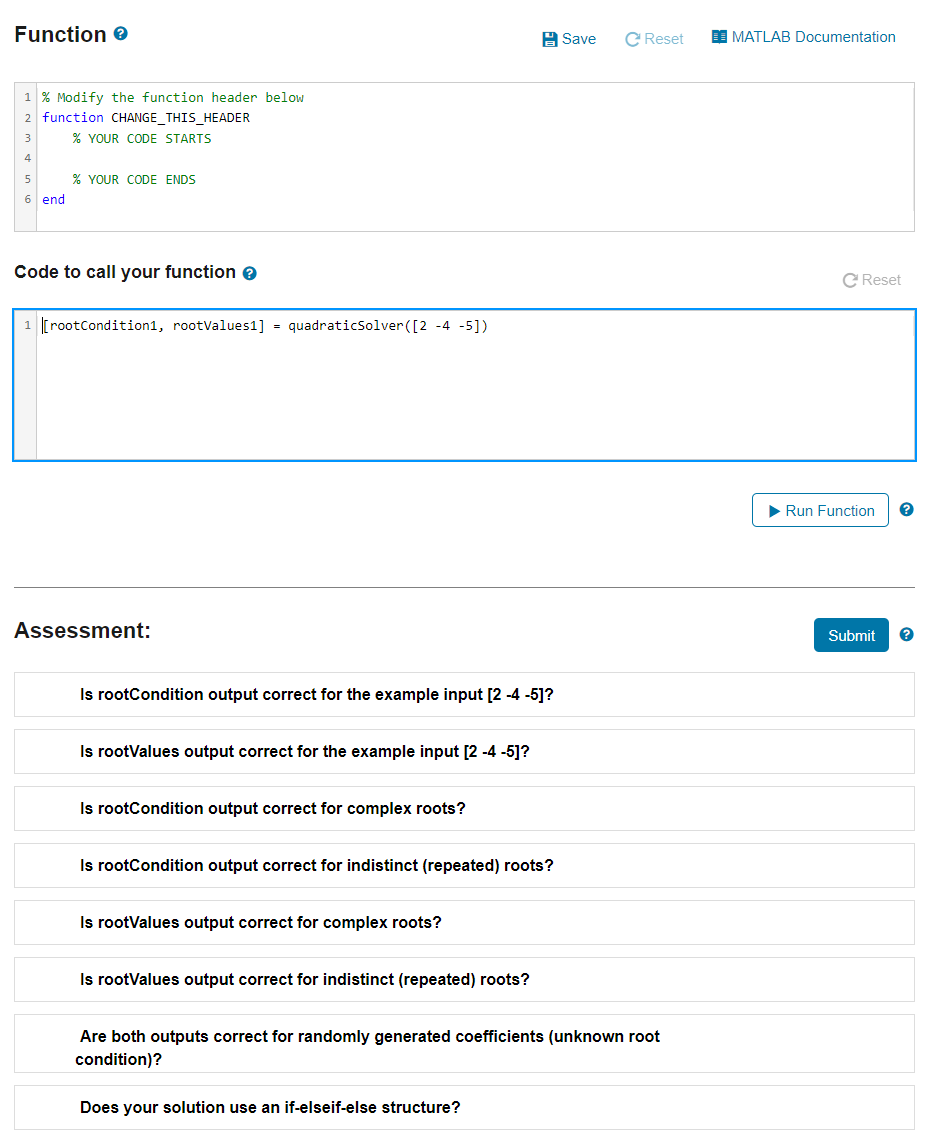The width and height of the screenshot is (937, 1145).
Task: Open help icon next to Code to call your function
Action: 250,273
